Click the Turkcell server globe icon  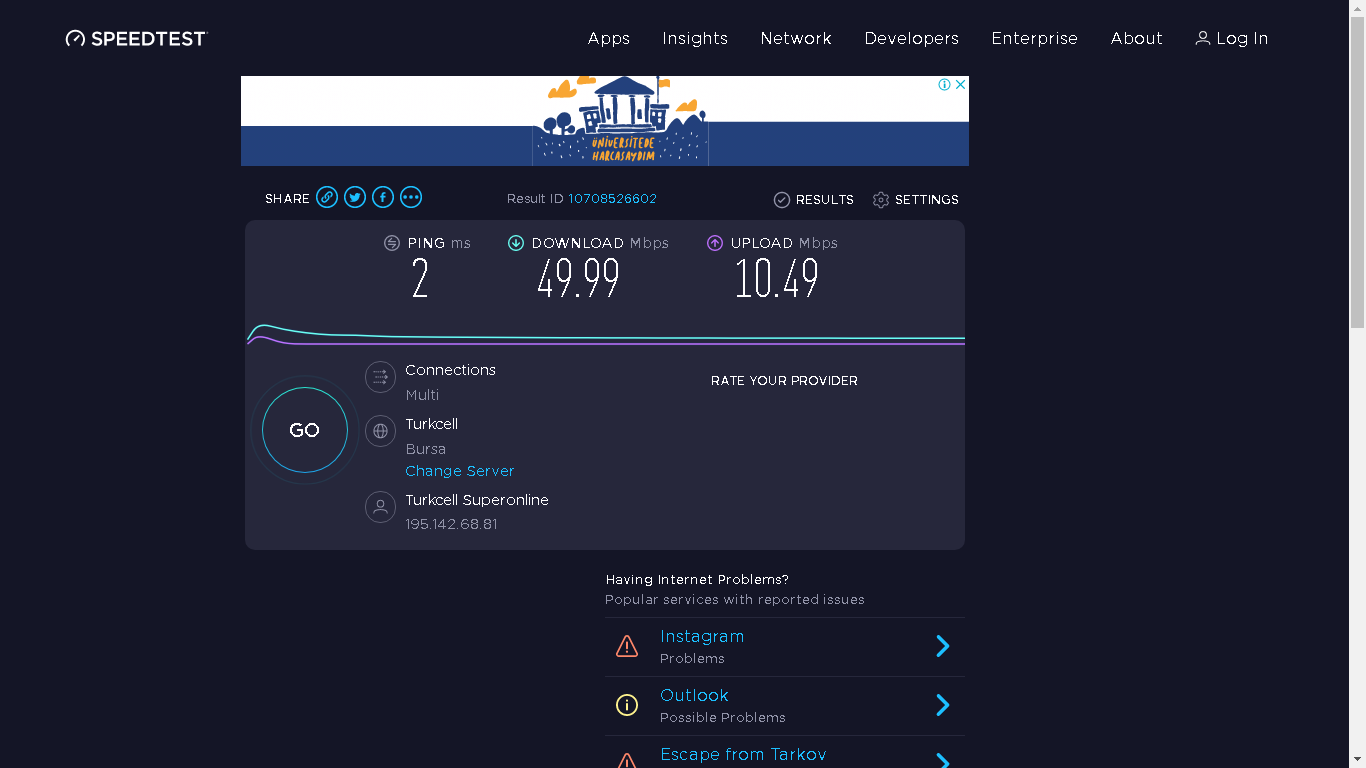tap(380, 431)
